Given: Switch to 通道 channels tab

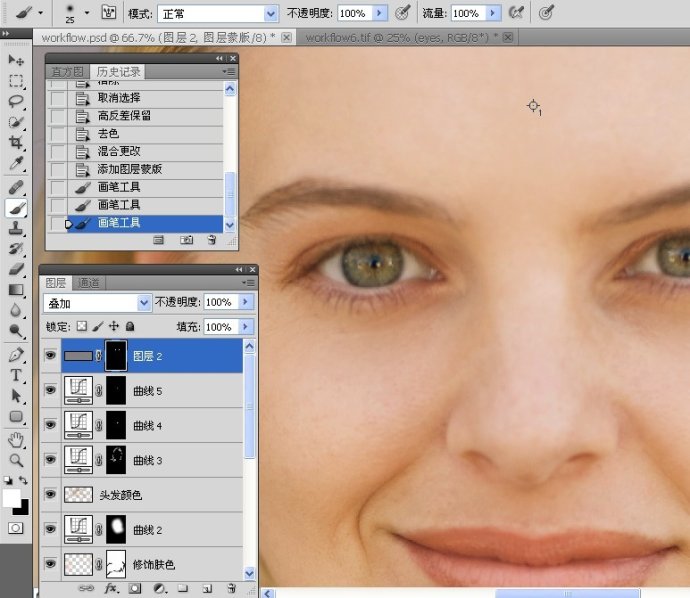Looking at the screenshot, I should 88,282.
